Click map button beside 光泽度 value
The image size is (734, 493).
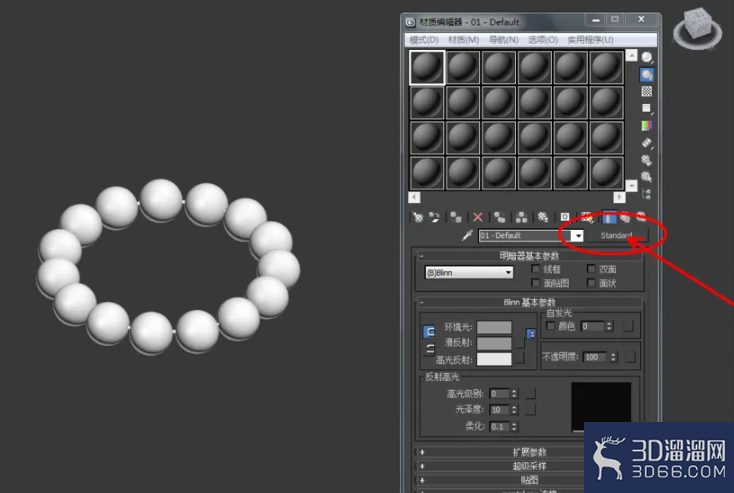[x=530, y=410]
